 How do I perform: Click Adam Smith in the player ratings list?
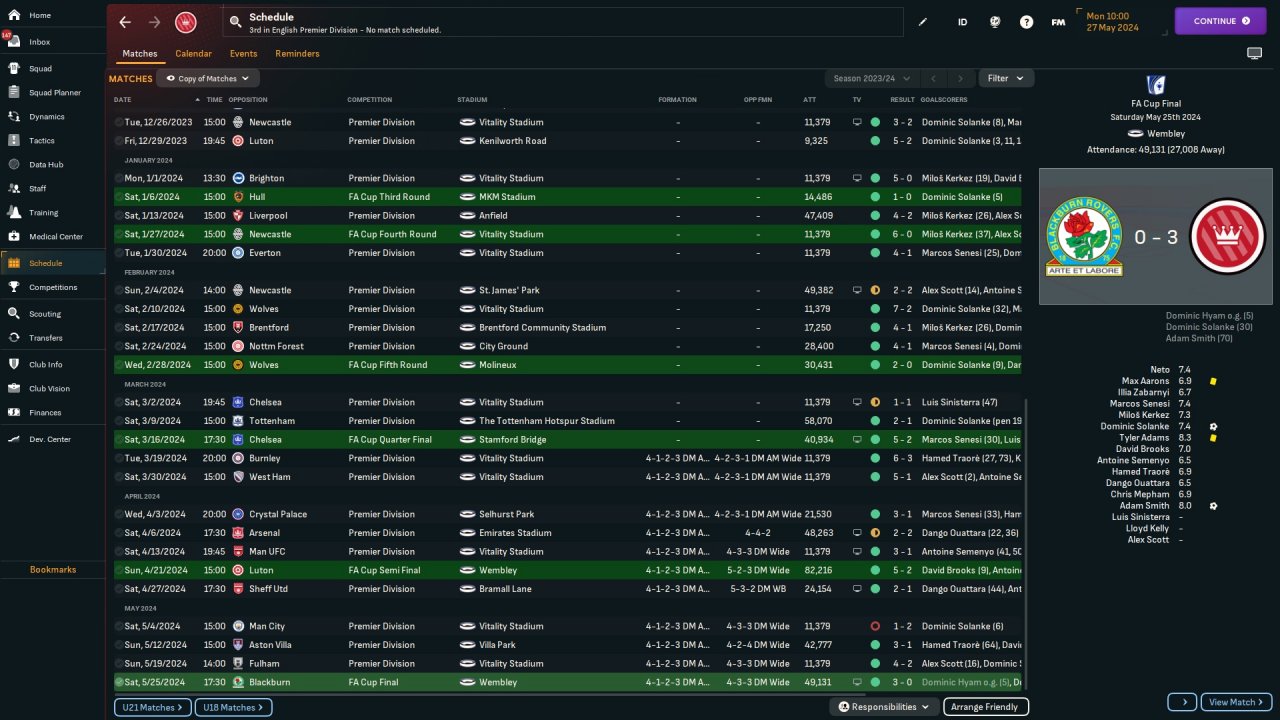pyautogui.click(x=1146, y=506)
